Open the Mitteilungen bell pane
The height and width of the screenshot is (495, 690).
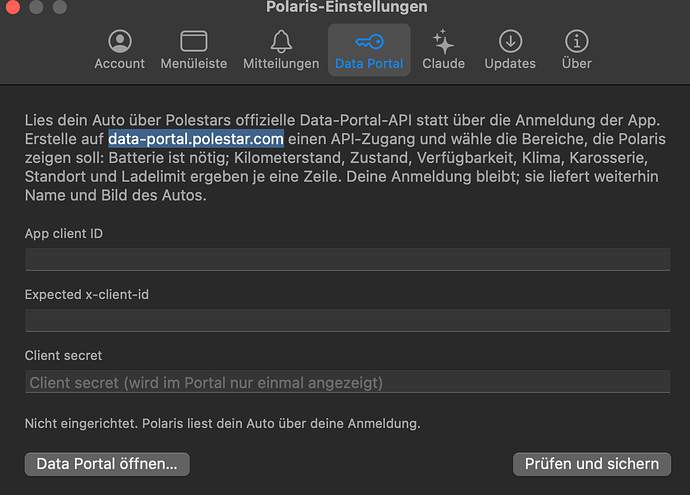[x=281, y=50]
